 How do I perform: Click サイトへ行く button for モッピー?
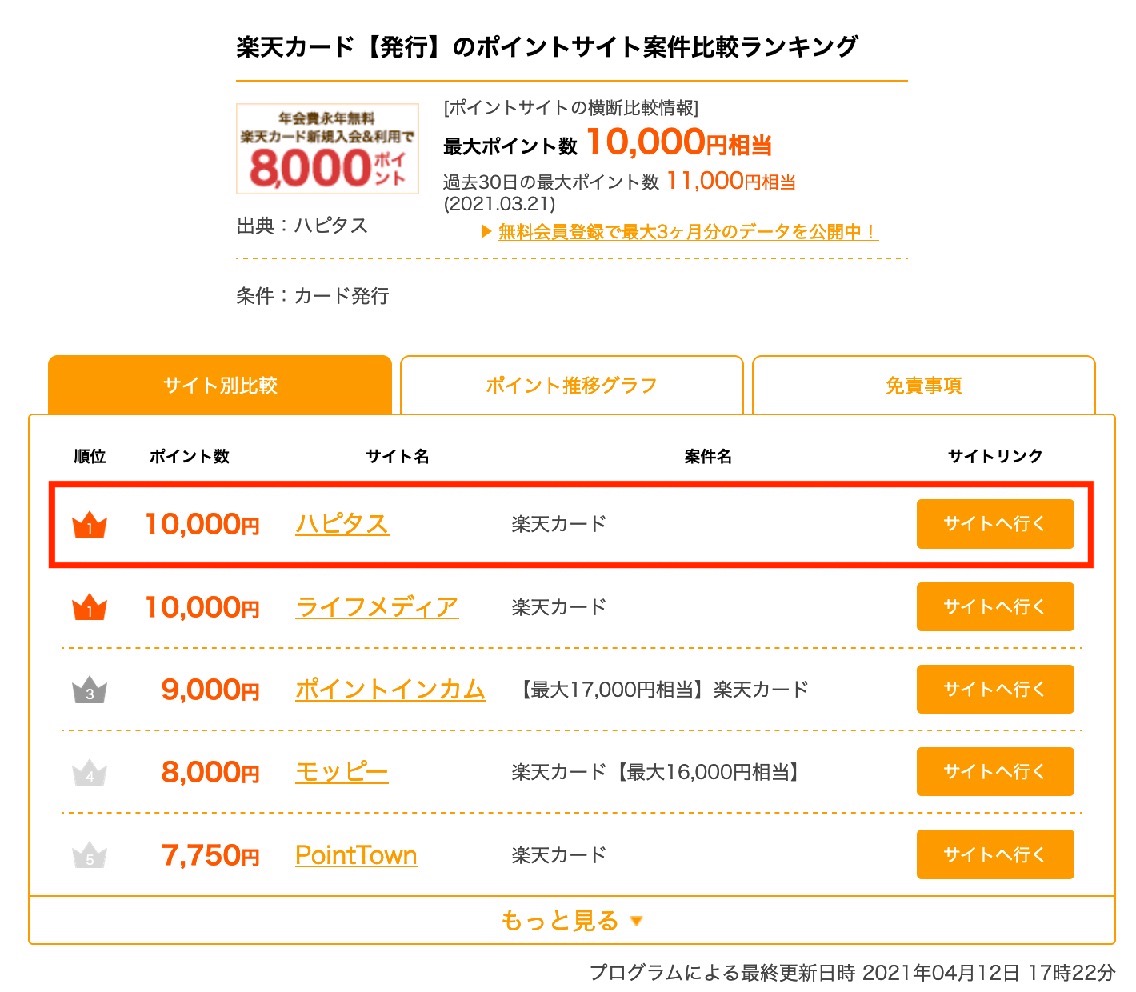coord(995,772)
